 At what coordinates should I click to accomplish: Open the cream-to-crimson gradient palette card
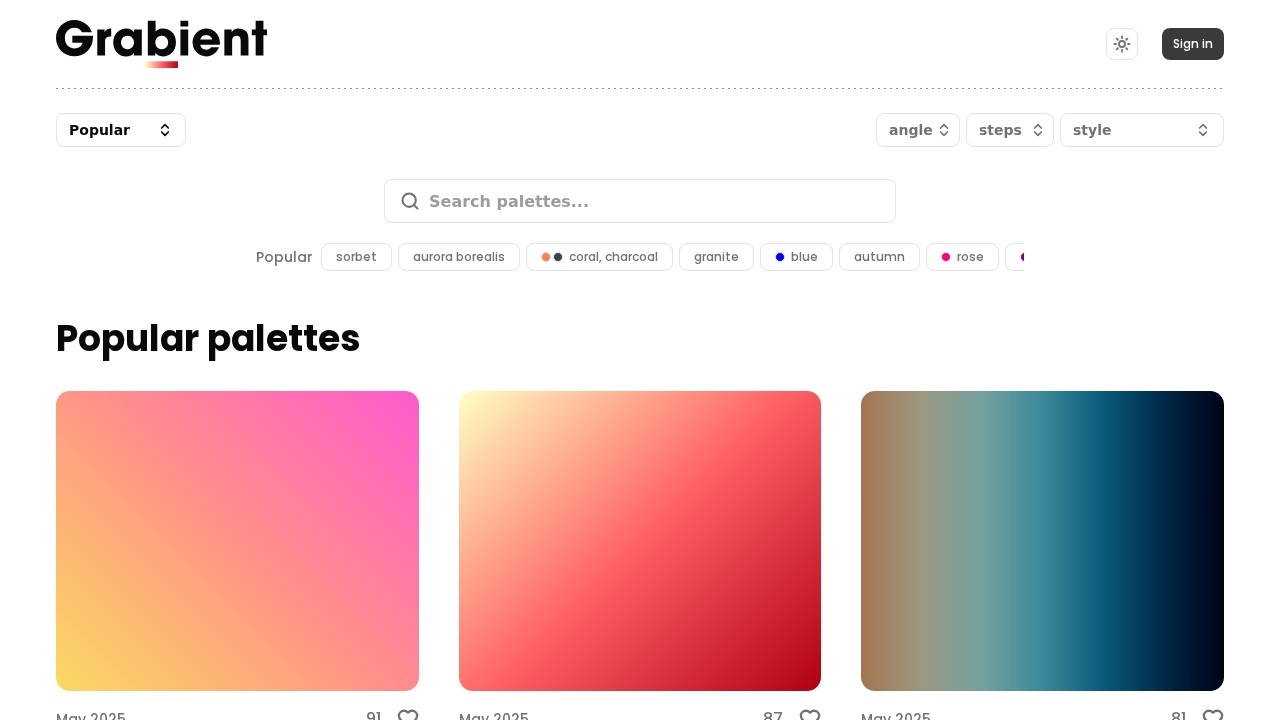[x=640, y=541]
